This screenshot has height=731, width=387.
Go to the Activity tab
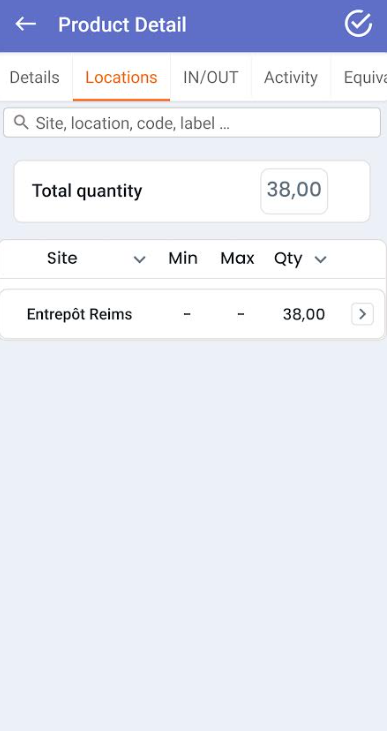pyautogui.click(x=291, y=77)
